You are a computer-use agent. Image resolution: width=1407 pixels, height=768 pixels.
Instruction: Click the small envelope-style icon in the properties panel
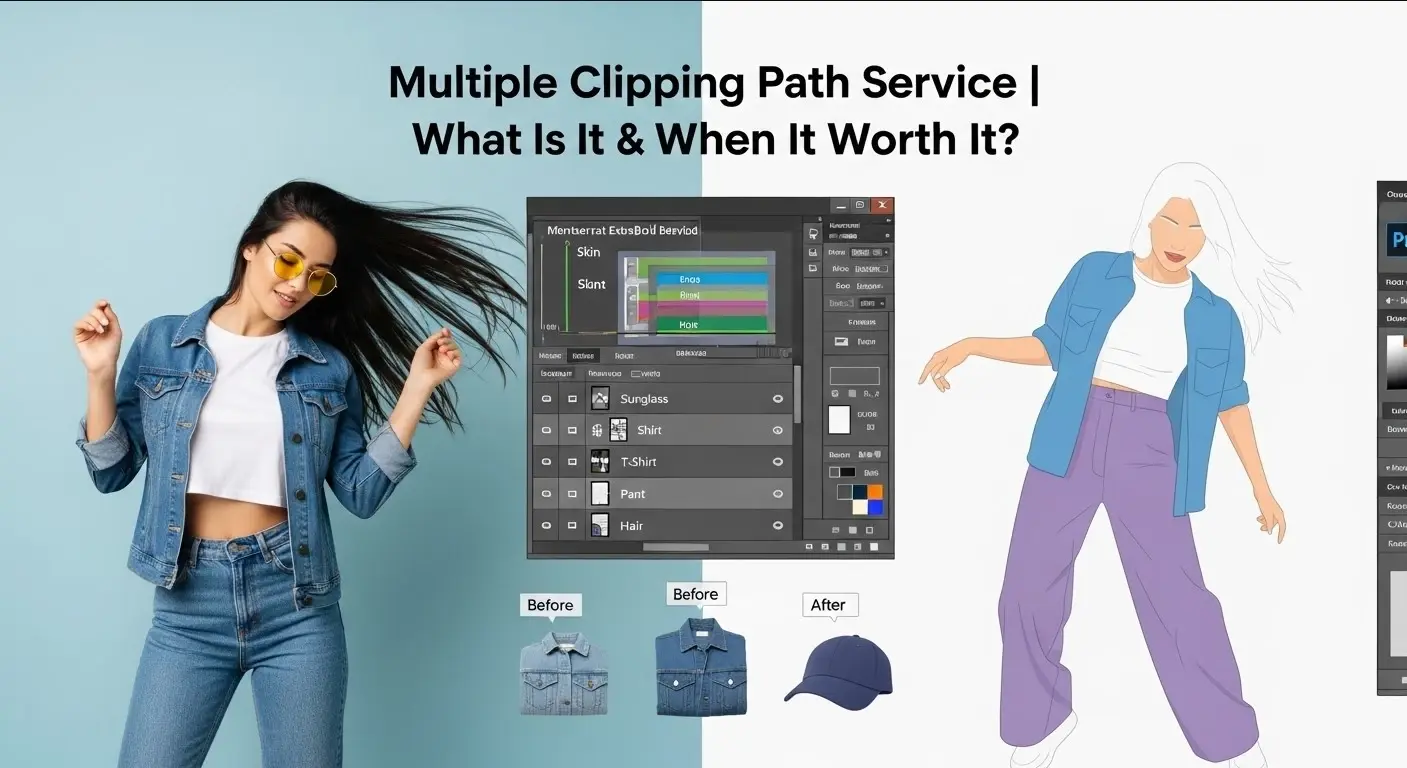841,339
